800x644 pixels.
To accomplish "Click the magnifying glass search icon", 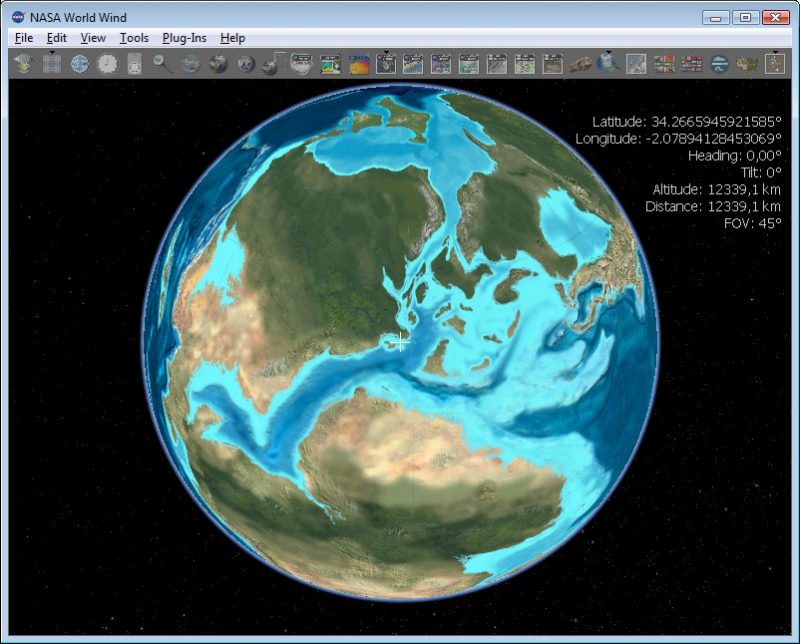I will (162, 64).
